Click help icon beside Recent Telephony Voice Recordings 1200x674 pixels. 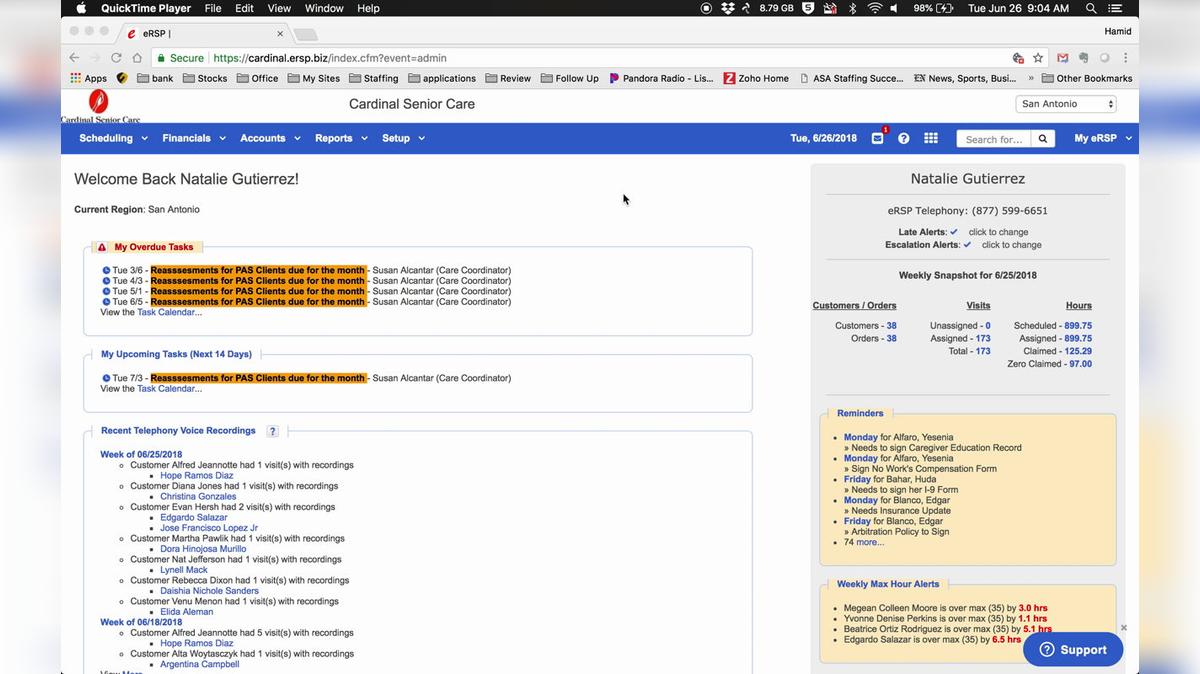click(273, 431)
